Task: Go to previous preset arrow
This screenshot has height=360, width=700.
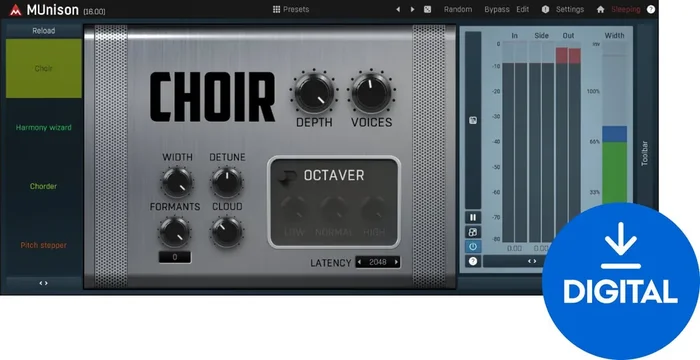Action: 398,9
